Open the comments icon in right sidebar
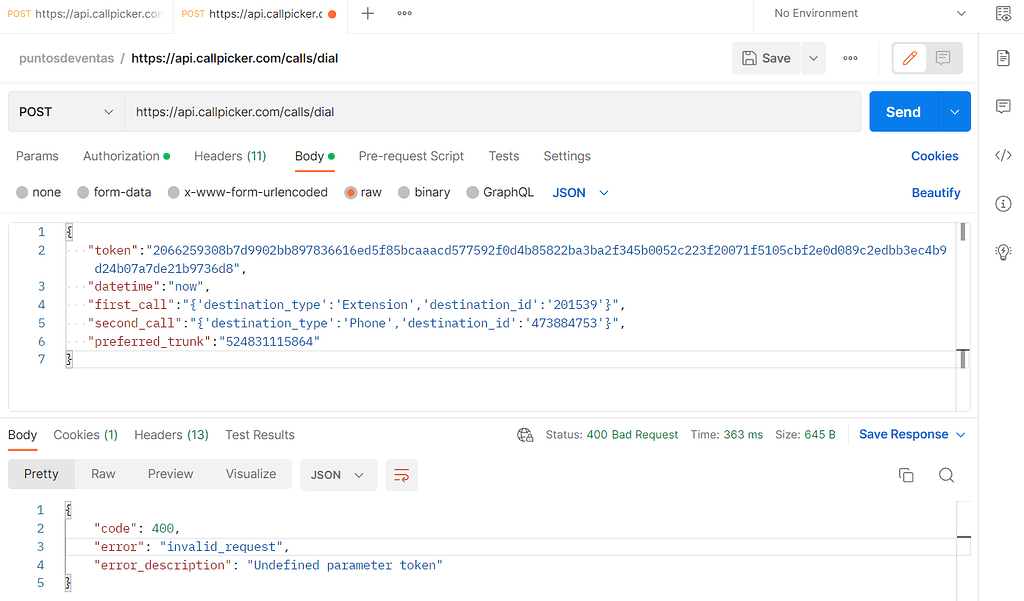Image resolution: width=1024 pixels, height=601 pixels. point(1003,107)
